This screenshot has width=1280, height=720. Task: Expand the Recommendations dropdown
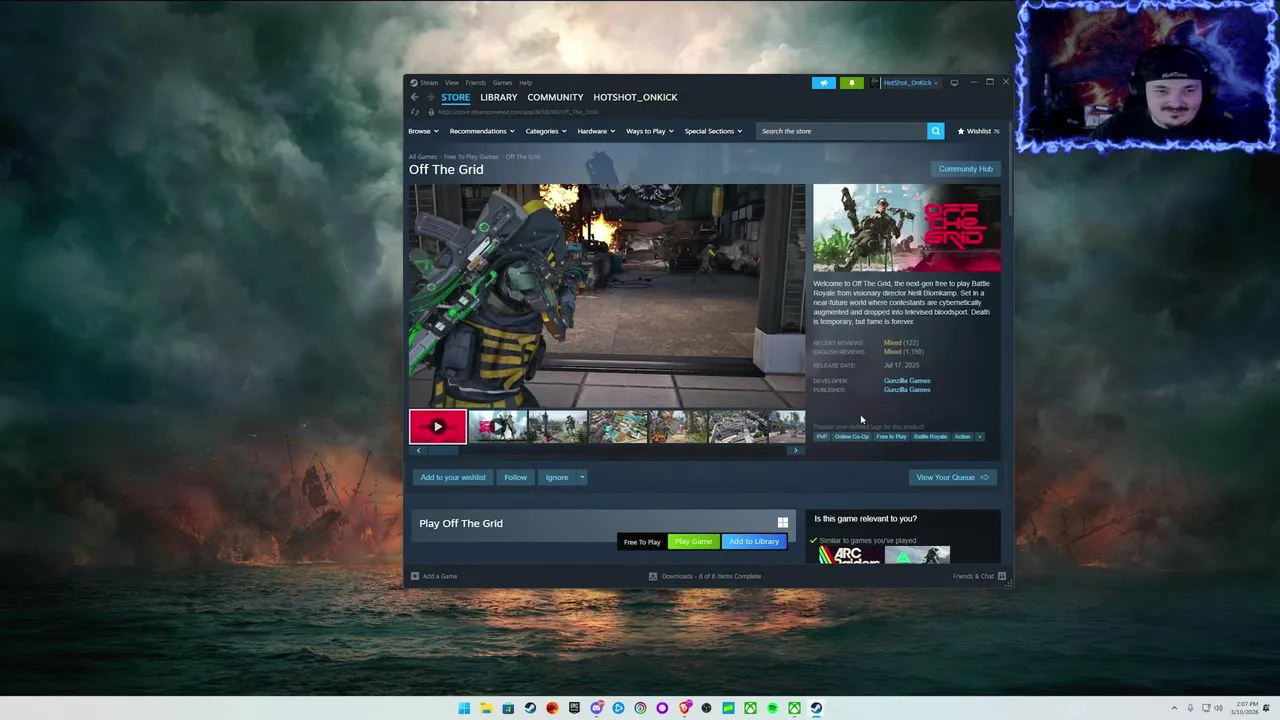tap(482, 131)
